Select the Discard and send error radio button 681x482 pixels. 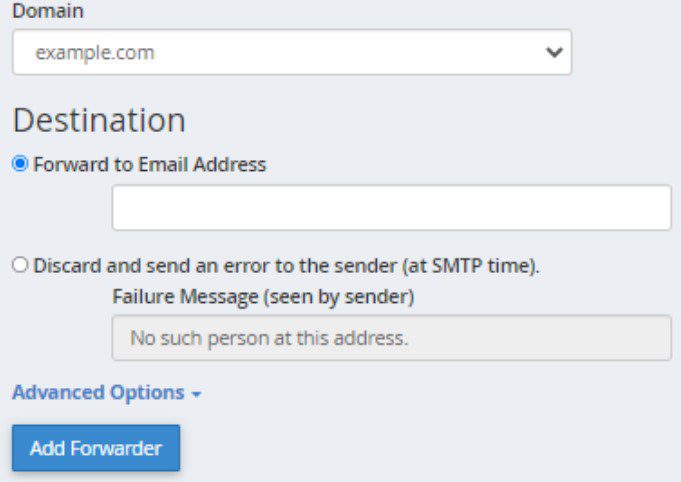tap(20, 266)
